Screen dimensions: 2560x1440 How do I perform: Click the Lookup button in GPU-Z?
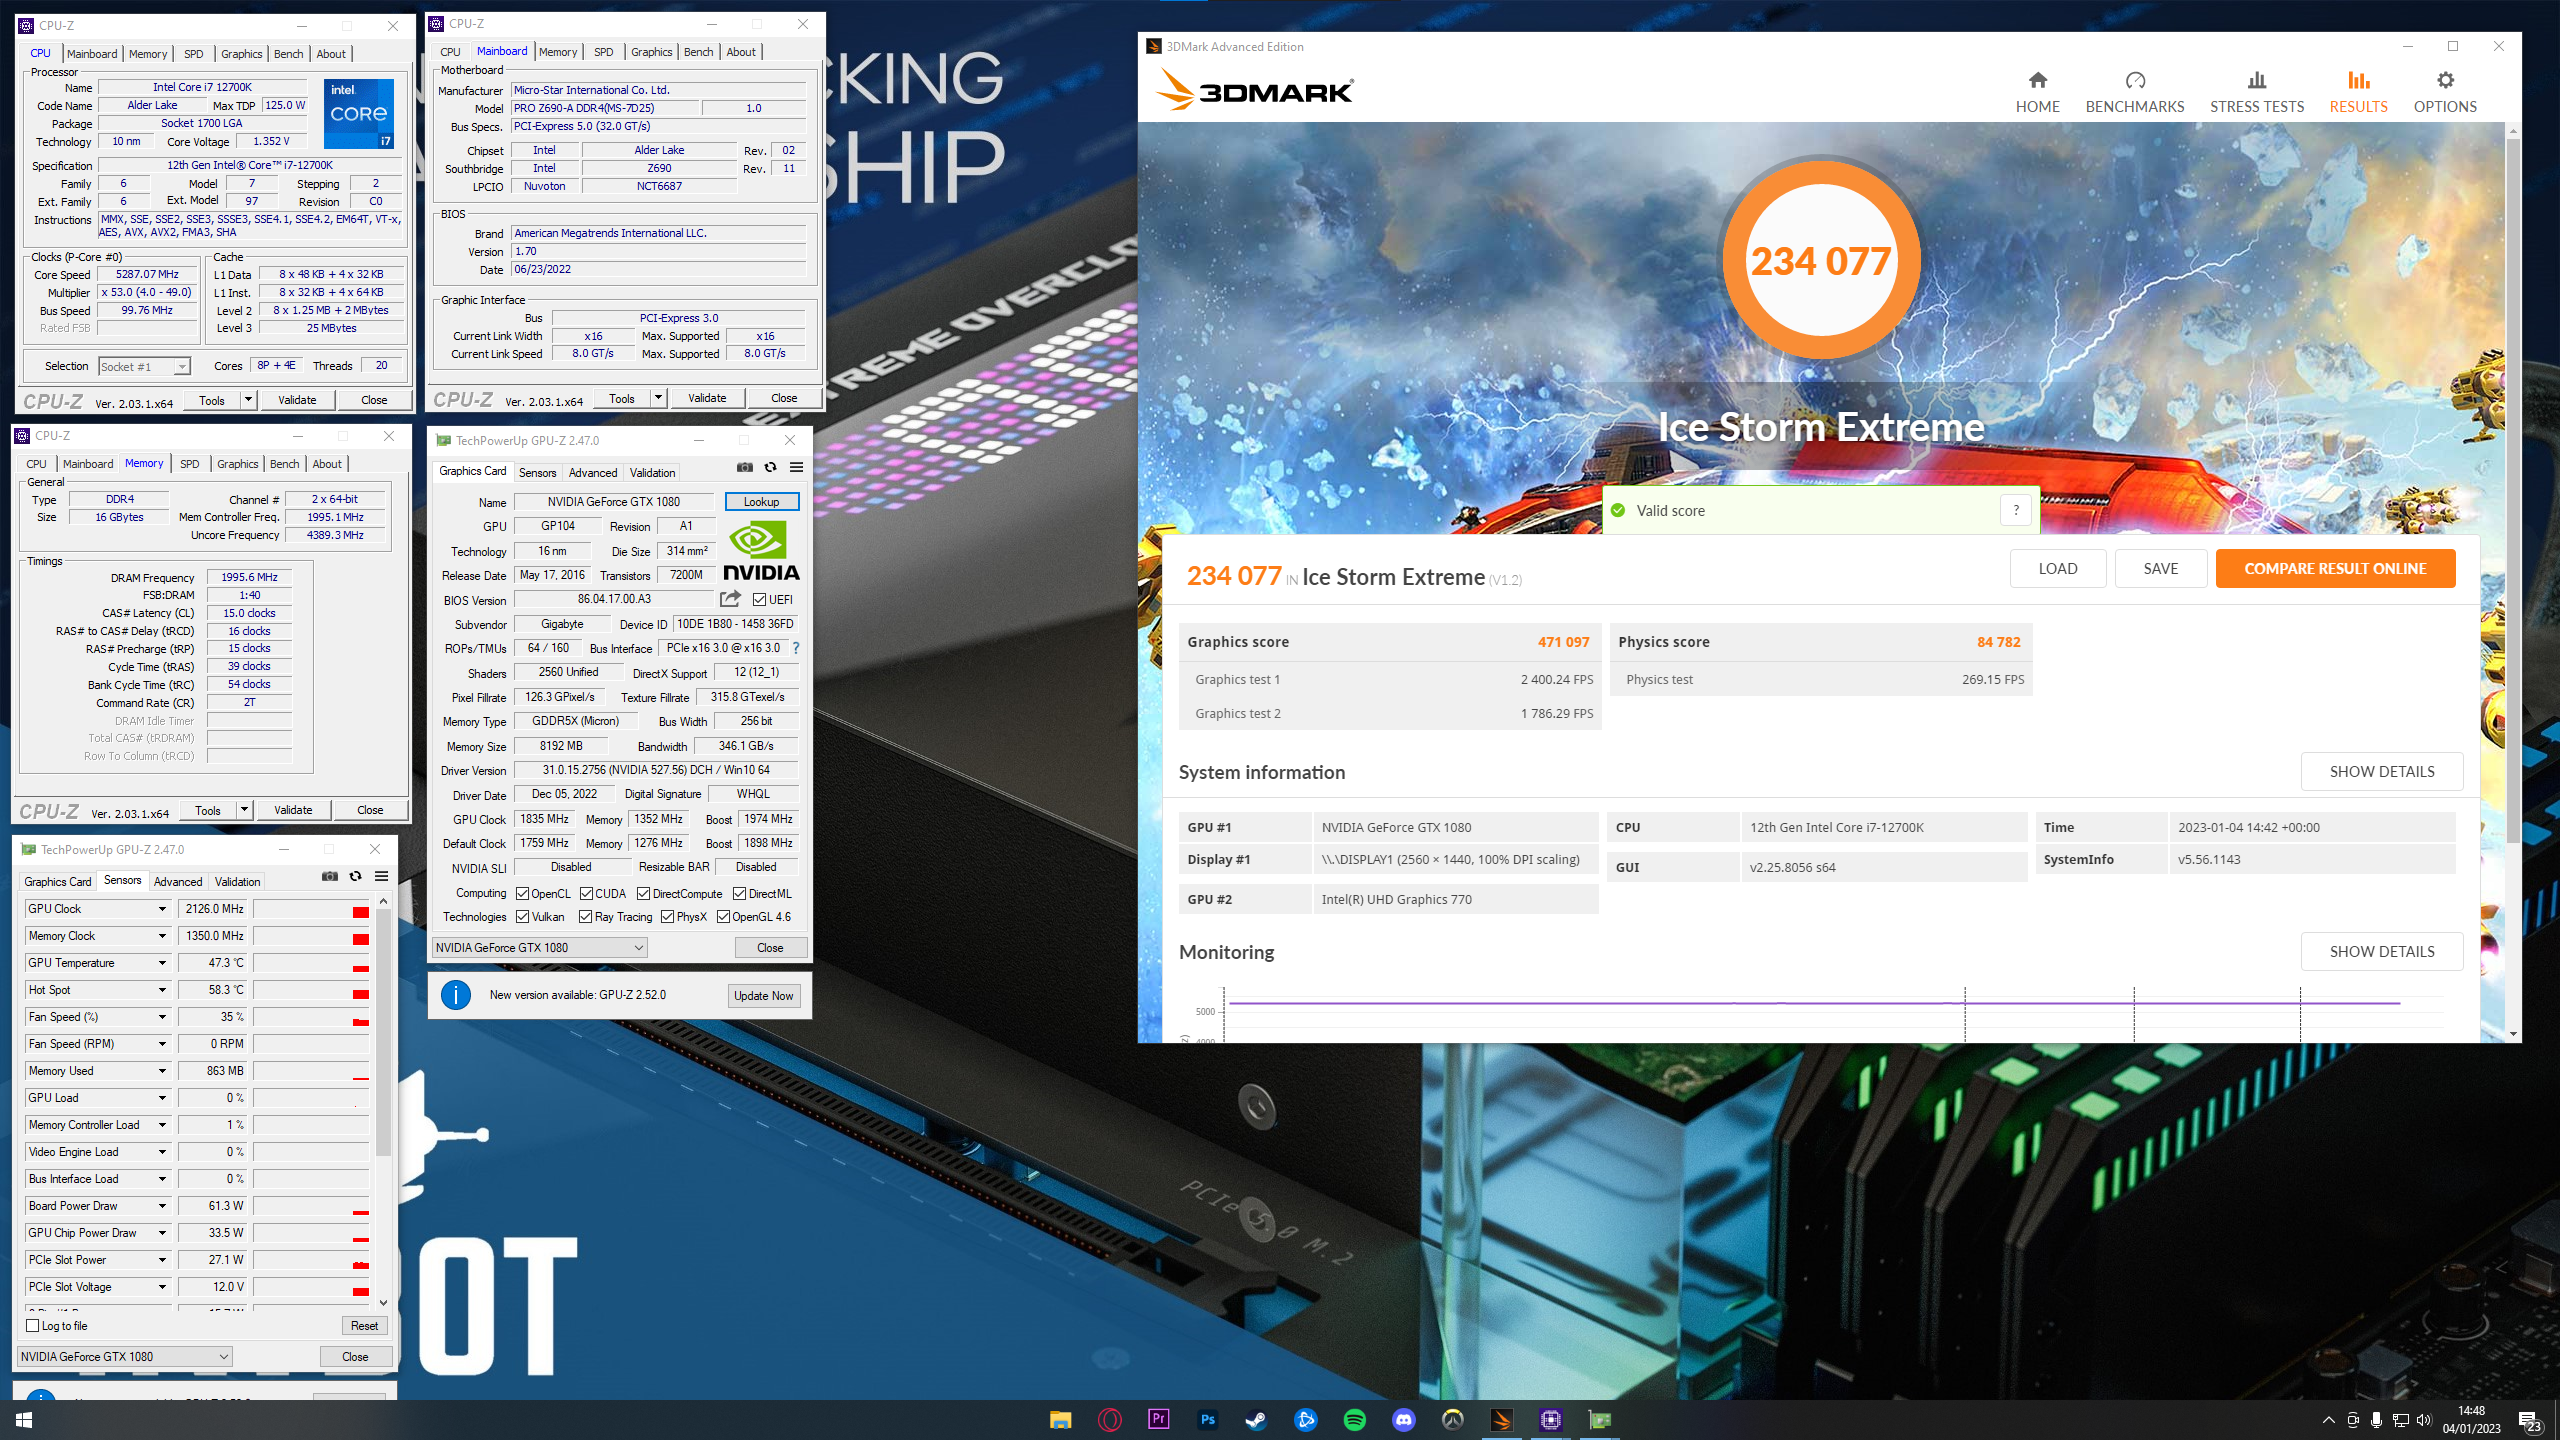coord(761,502)
